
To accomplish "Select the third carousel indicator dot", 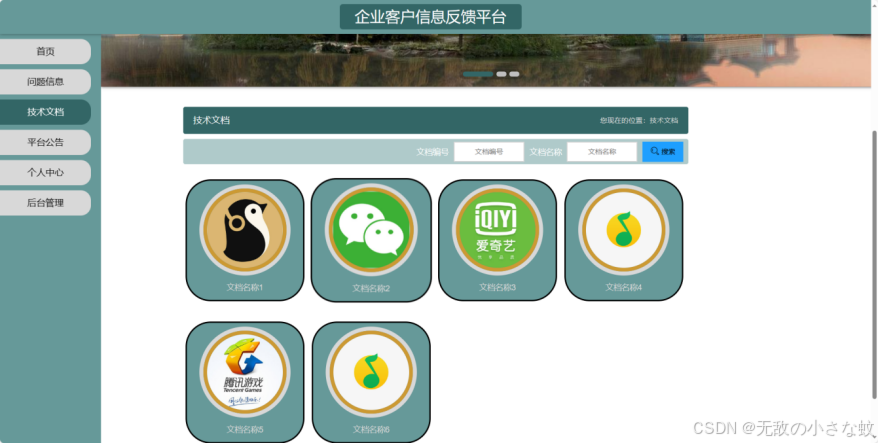I will point(514,74).
